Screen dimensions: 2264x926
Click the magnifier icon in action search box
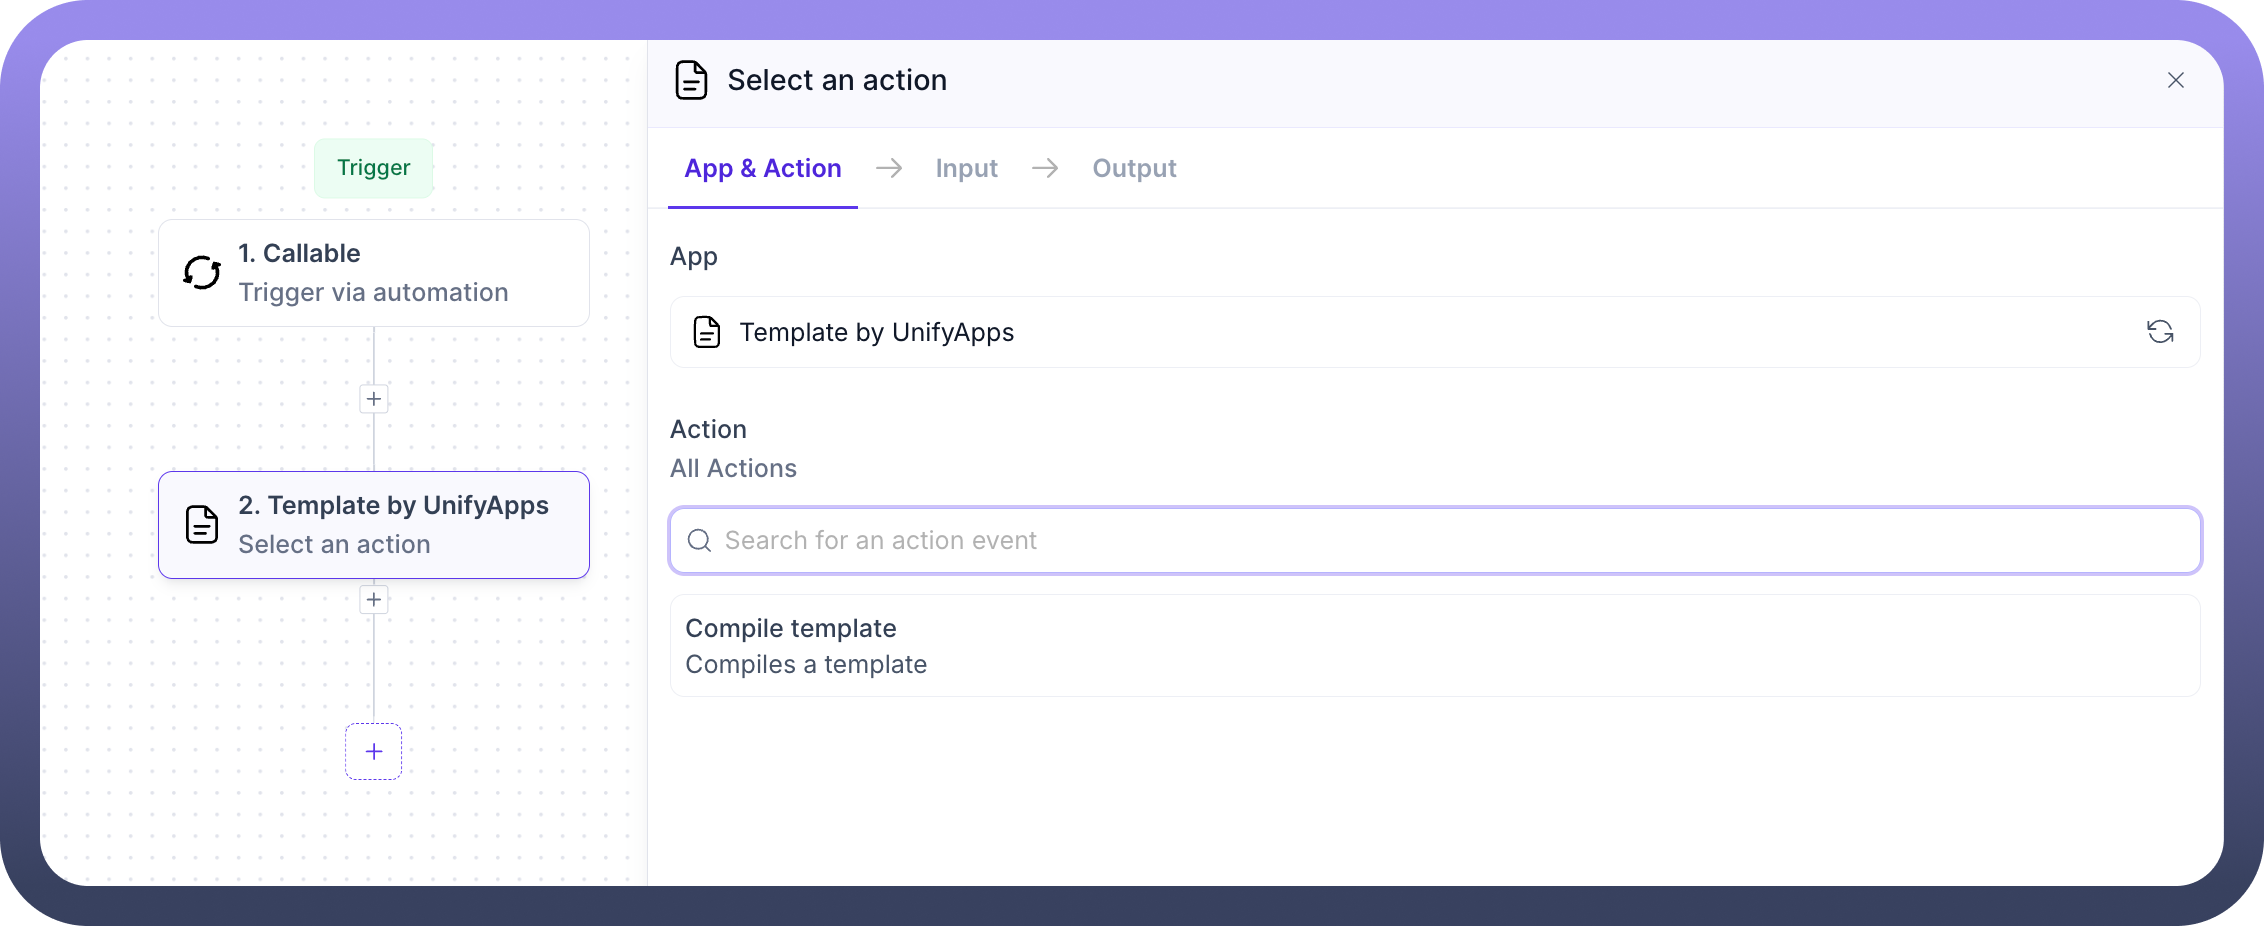click(699, 541)
